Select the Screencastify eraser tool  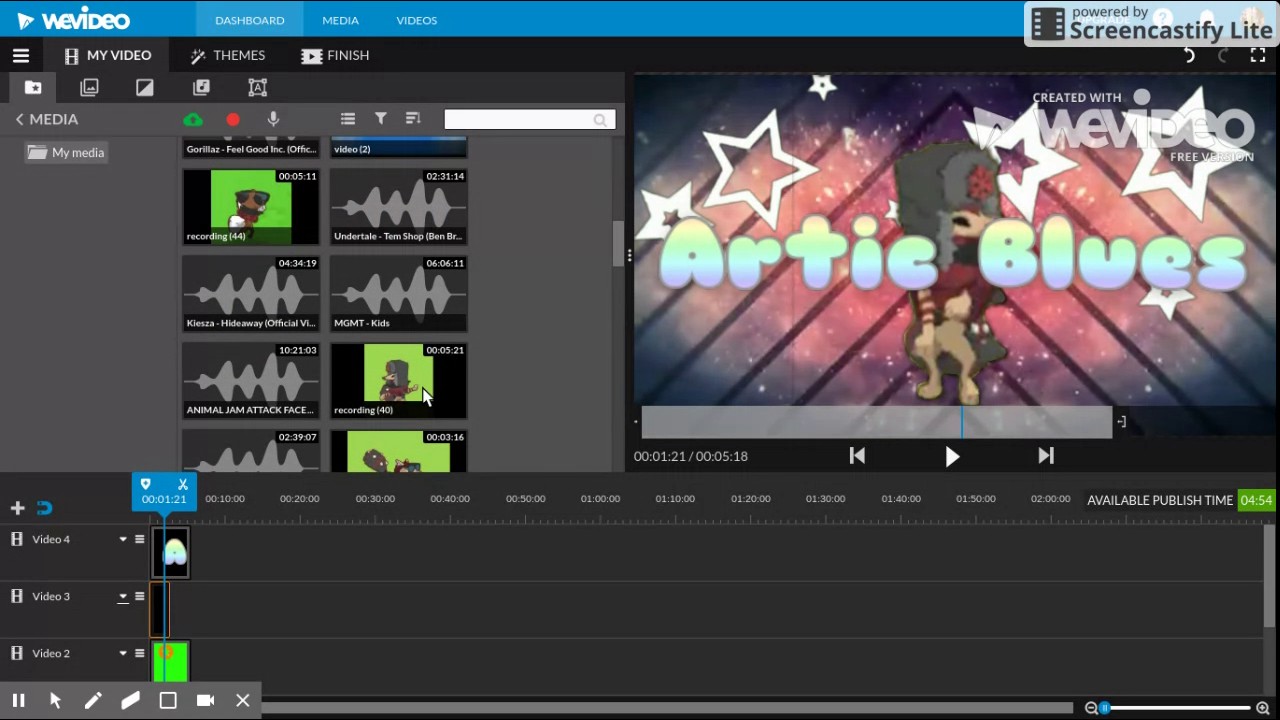click(130, 701)
